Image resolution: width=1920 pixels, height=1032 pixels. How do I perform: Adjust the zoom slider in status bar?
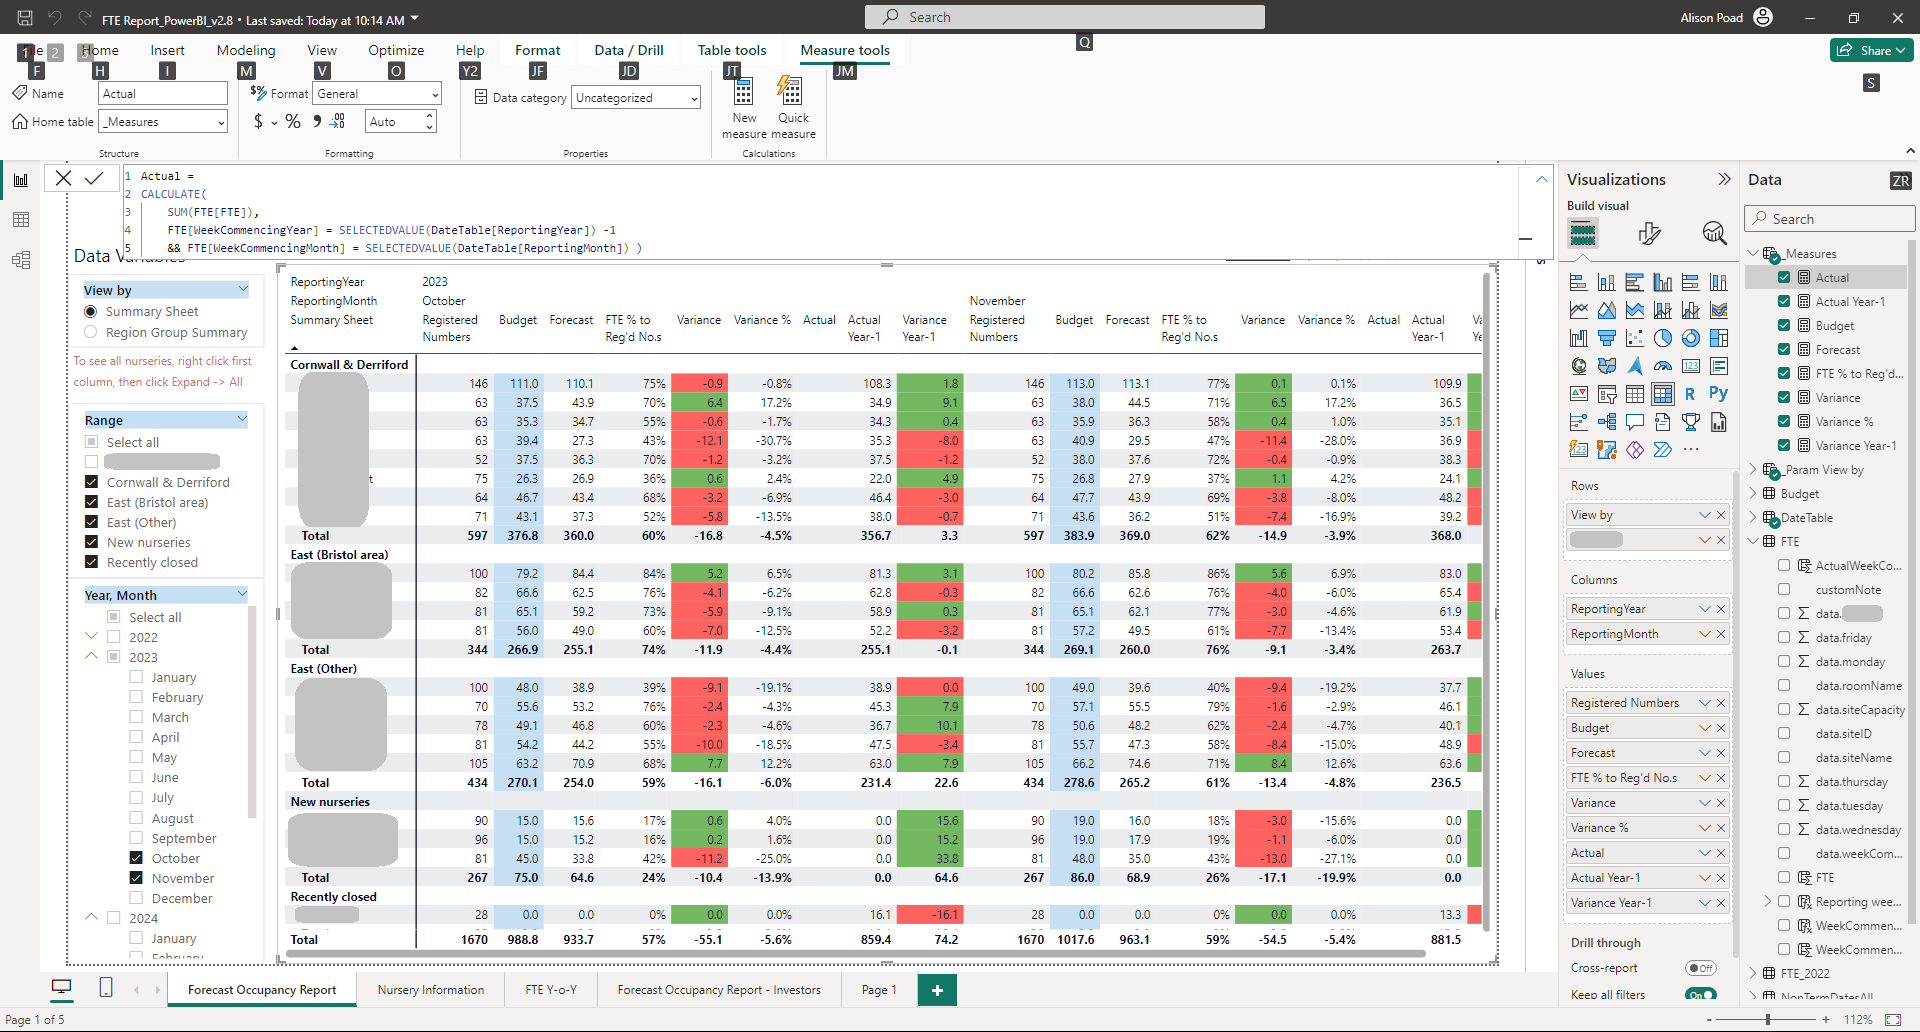pos(1768,1020)
